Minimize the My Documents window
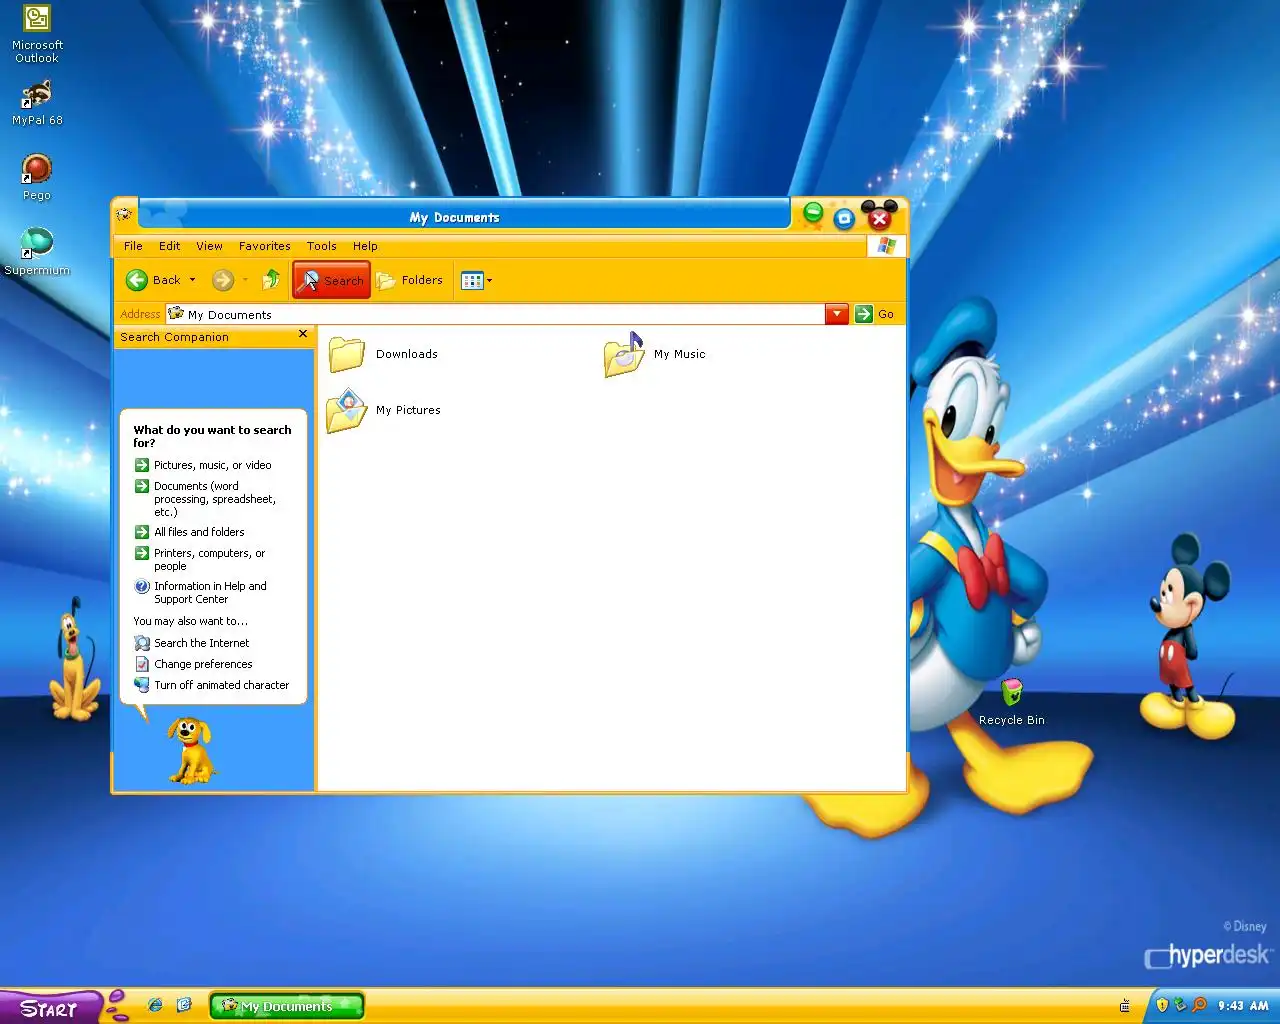The height and width of the screenshot is (1024, 1280). [x=813, y=213]
